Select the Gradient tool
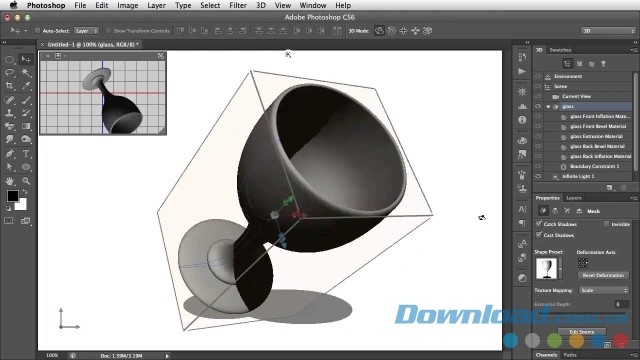The width and height of the screenshot is (640, 360). click(x=26, y=126)
